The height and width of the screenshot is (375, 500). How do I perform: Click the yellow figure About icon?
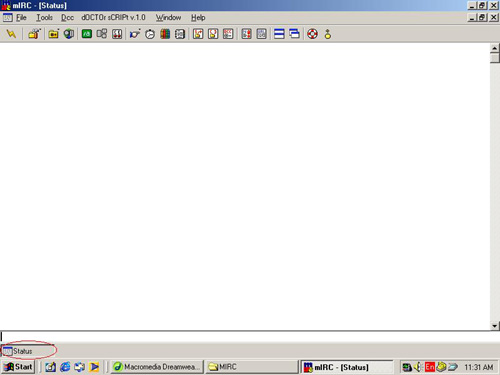tap(328, 34)
